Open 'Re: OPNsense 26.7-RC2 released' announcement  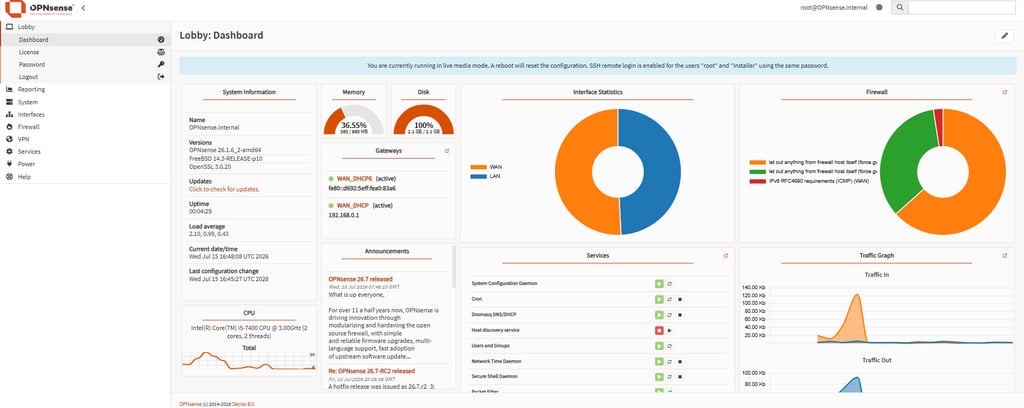[x=372, y=371]
